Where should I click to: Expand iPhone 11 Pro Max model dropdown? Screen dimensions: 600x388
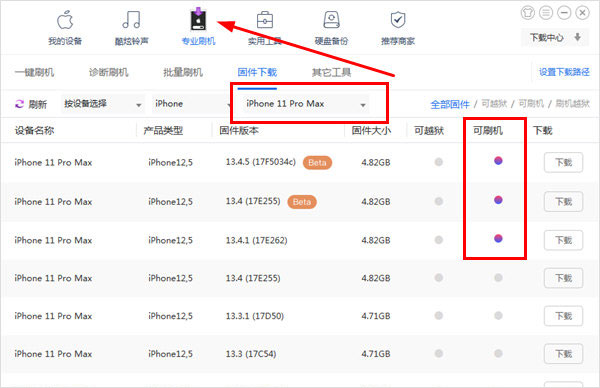(x=306, y=104)
